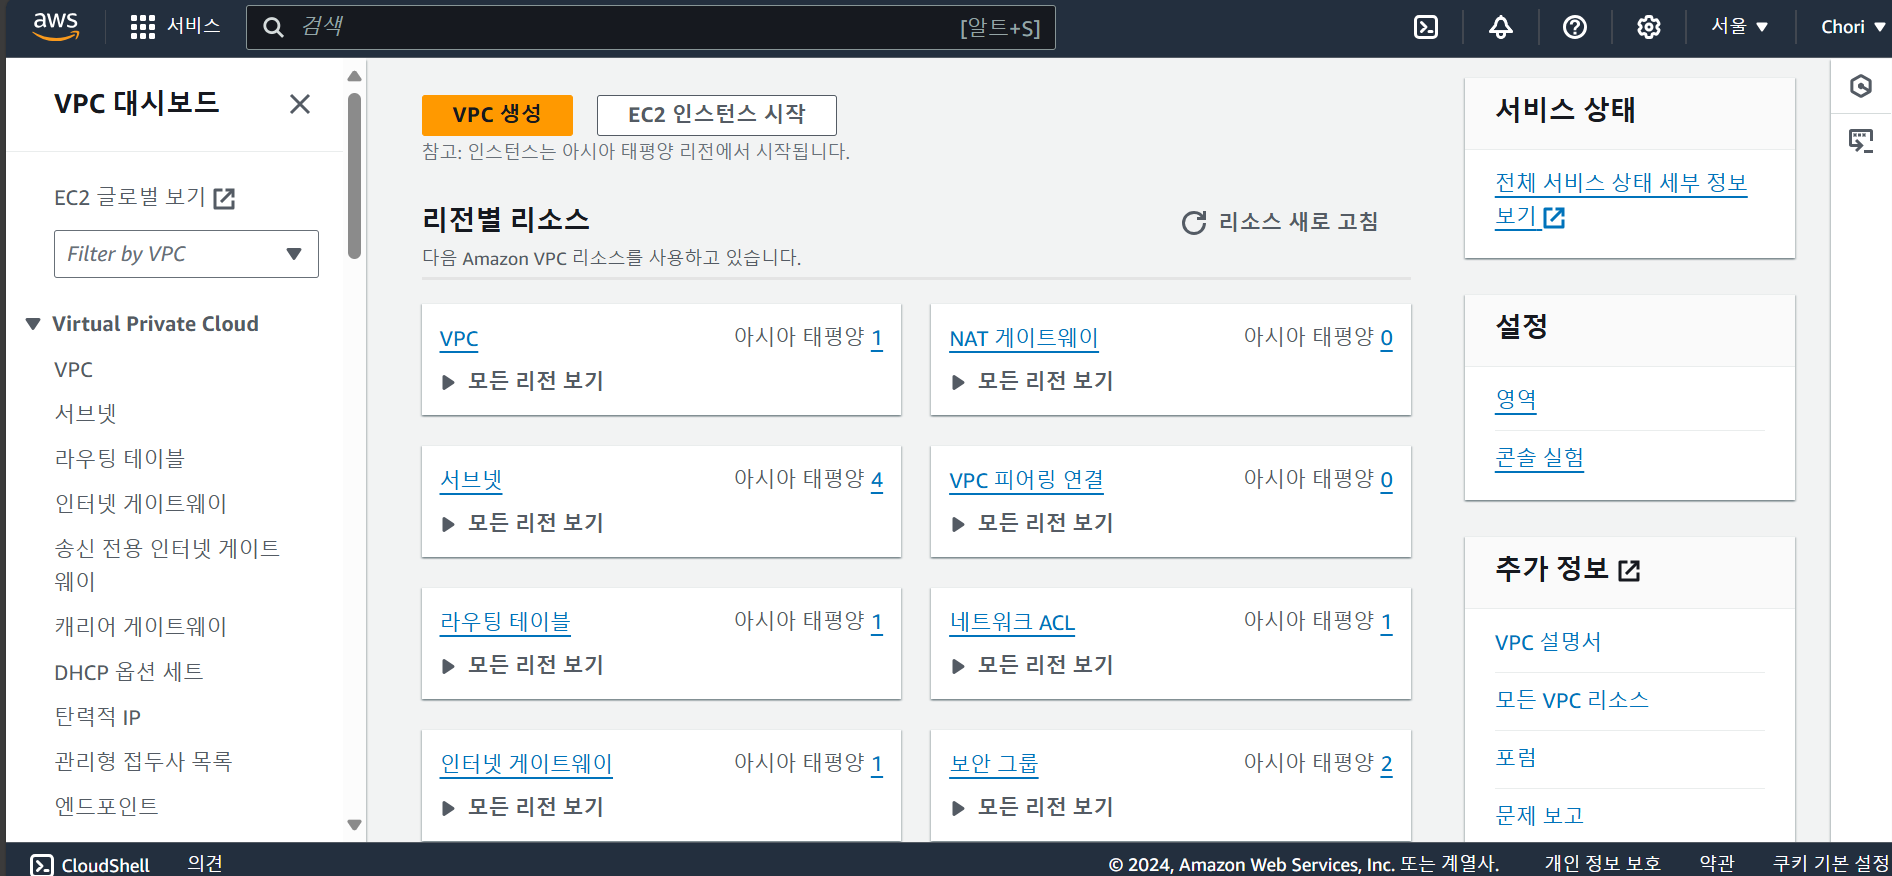The height and width of the screenshot is (876, 1892).
Task: Open 쿠키 기본 설정 in footer
Action: pos(1831,864)
